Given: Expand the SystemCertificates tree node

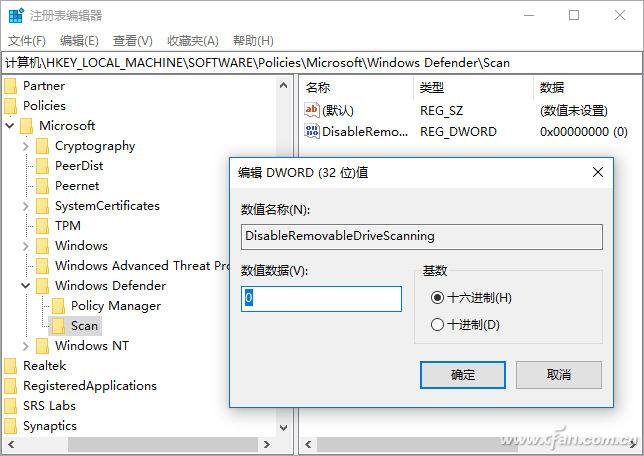Looking at the screenshot, I should (26, 206).
